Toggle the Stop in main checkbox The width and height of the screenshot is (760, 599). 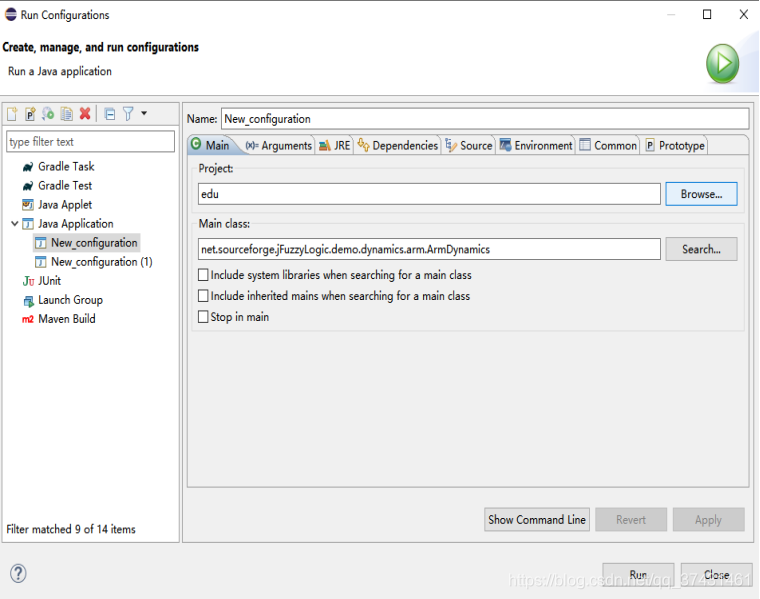[x=203, y=316]
